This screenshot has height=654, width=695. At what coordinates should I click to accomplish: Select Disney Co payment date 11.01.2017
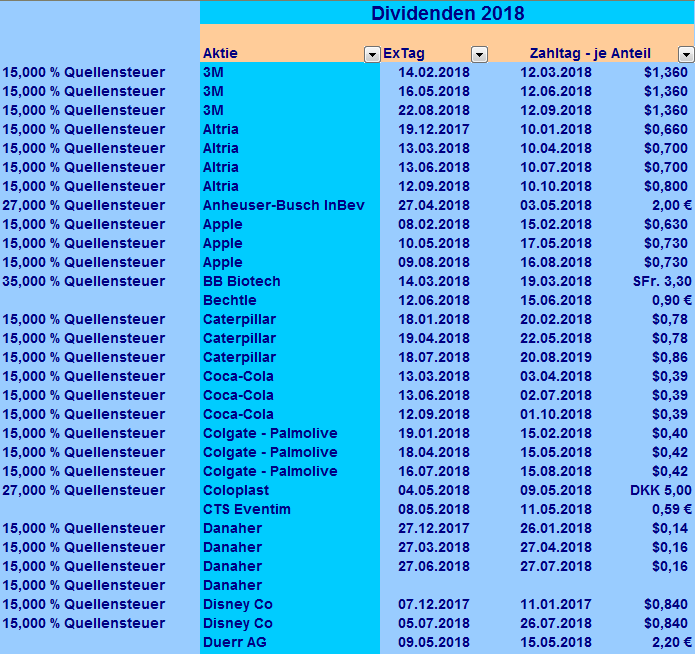[x=556, y=604]
